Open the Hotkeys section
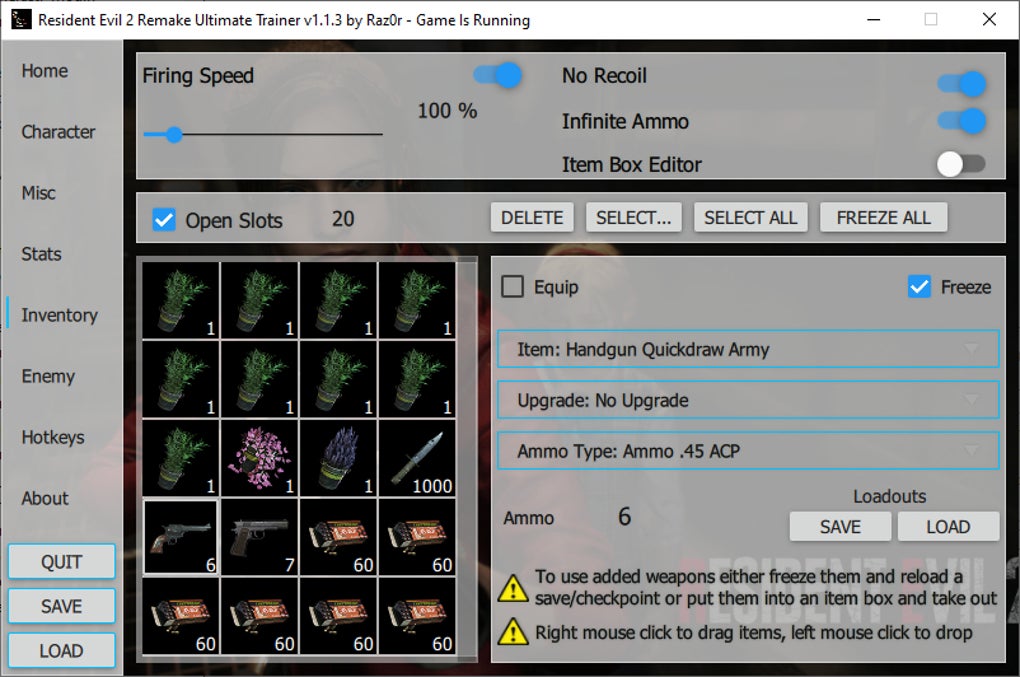Screen dimensions: 1020x677 53,438
